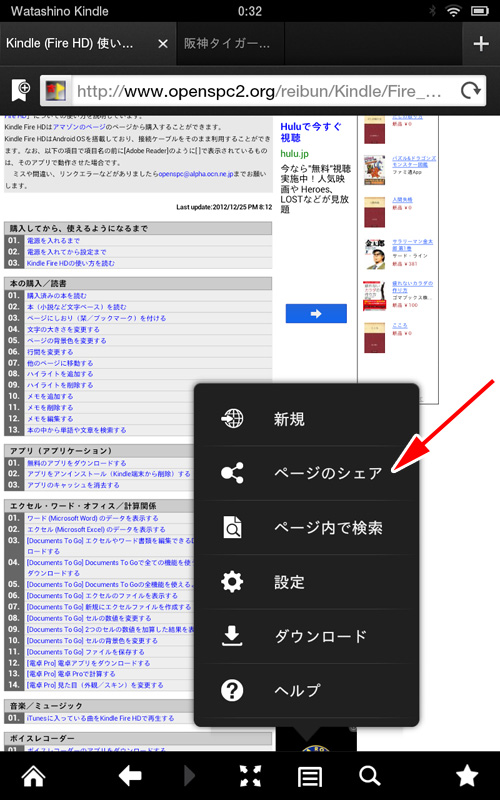Open the openspc@alpha.ocn.ne.jp email link
Image resolution: width=500 pixels, height=800 pixels.
pos(196,174)
